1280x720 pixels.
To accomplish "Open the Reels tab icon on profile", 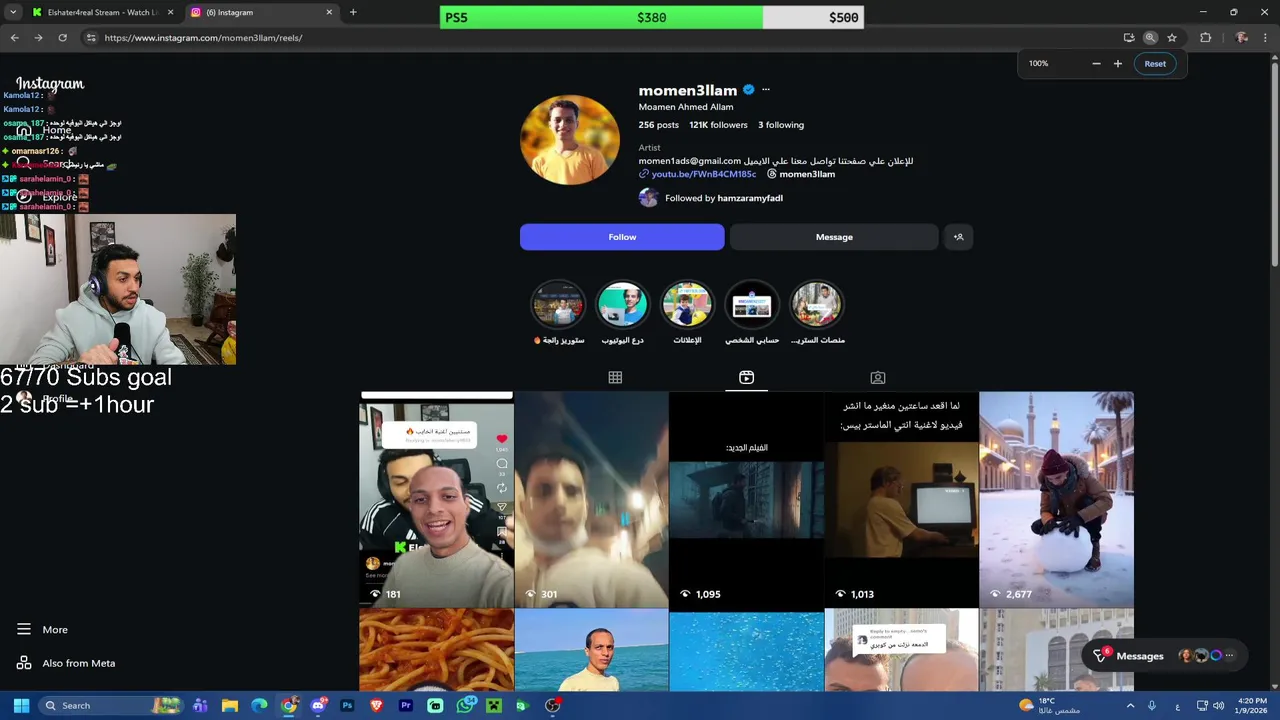I will [746, 377].
